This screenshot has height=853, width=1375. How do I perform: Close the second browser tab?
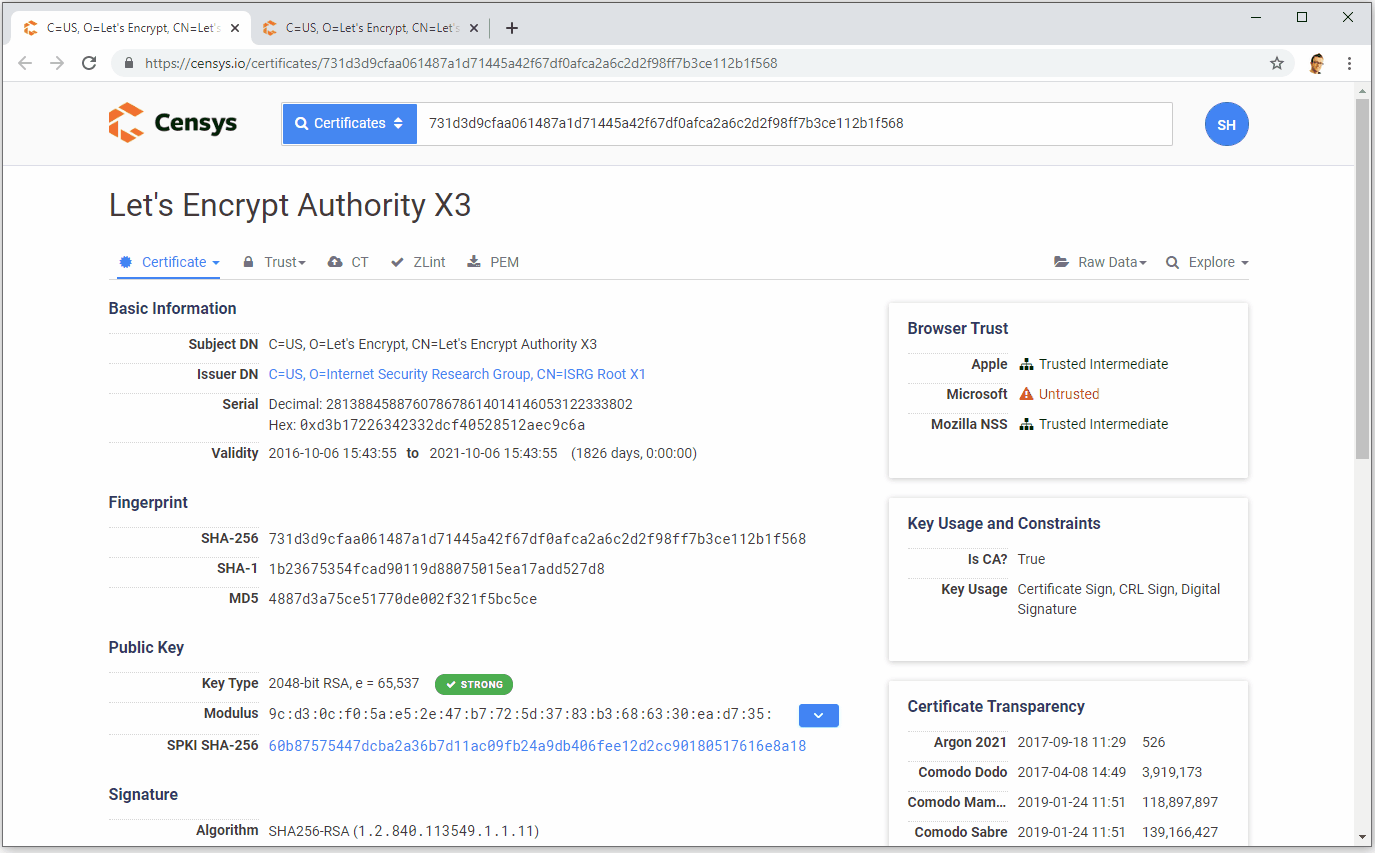473,28
